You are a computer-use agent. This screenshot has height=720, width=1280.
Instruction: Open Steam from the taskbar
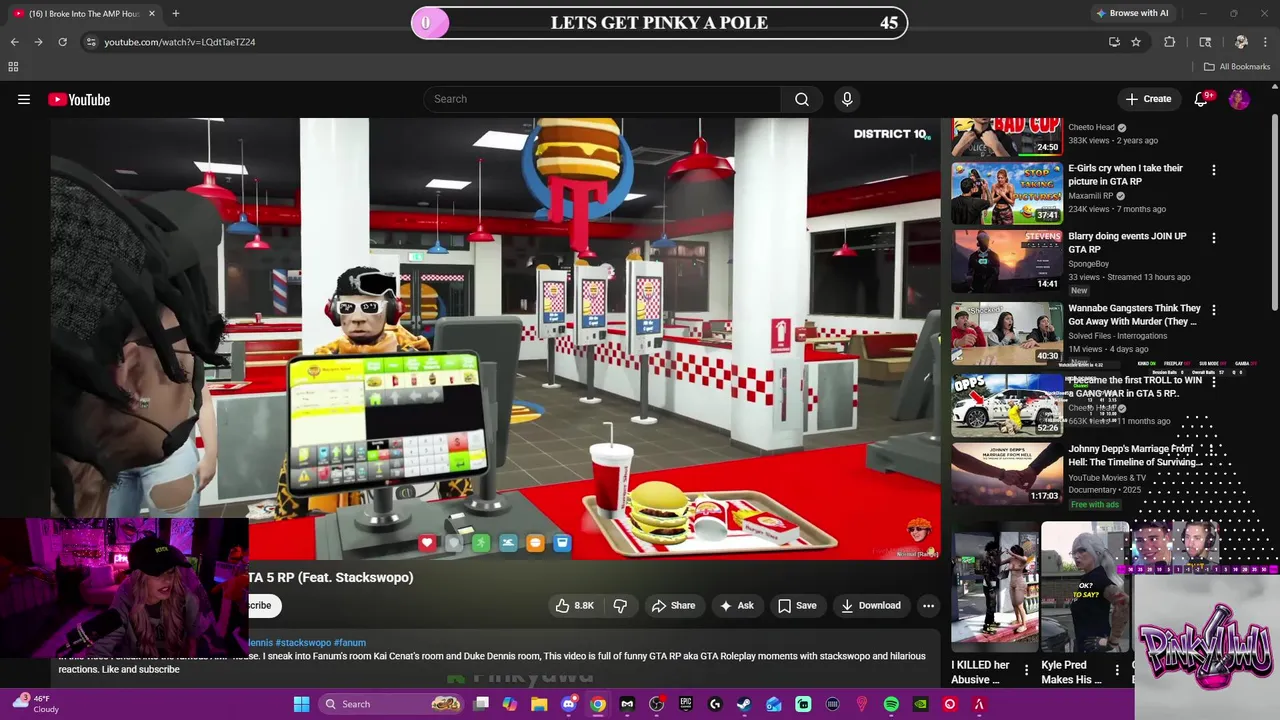(744, 704)
